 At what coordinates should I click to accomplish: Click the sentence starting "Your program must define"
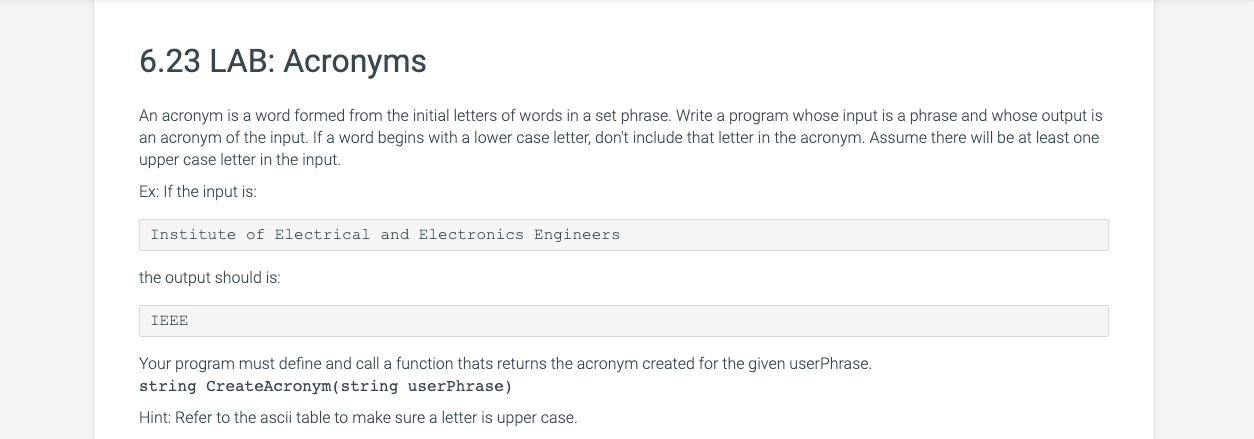click(505, 365)
